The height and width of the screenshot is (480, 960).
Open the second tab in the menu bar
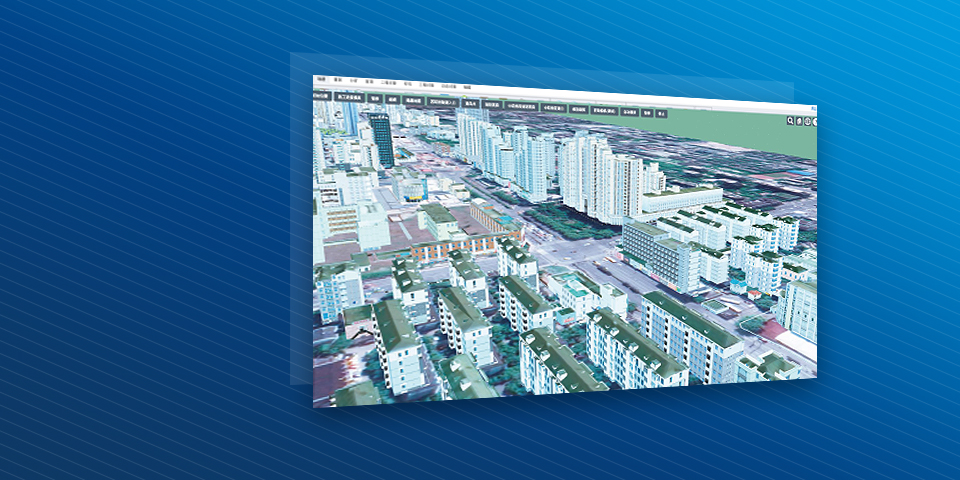tap(338, 80)
